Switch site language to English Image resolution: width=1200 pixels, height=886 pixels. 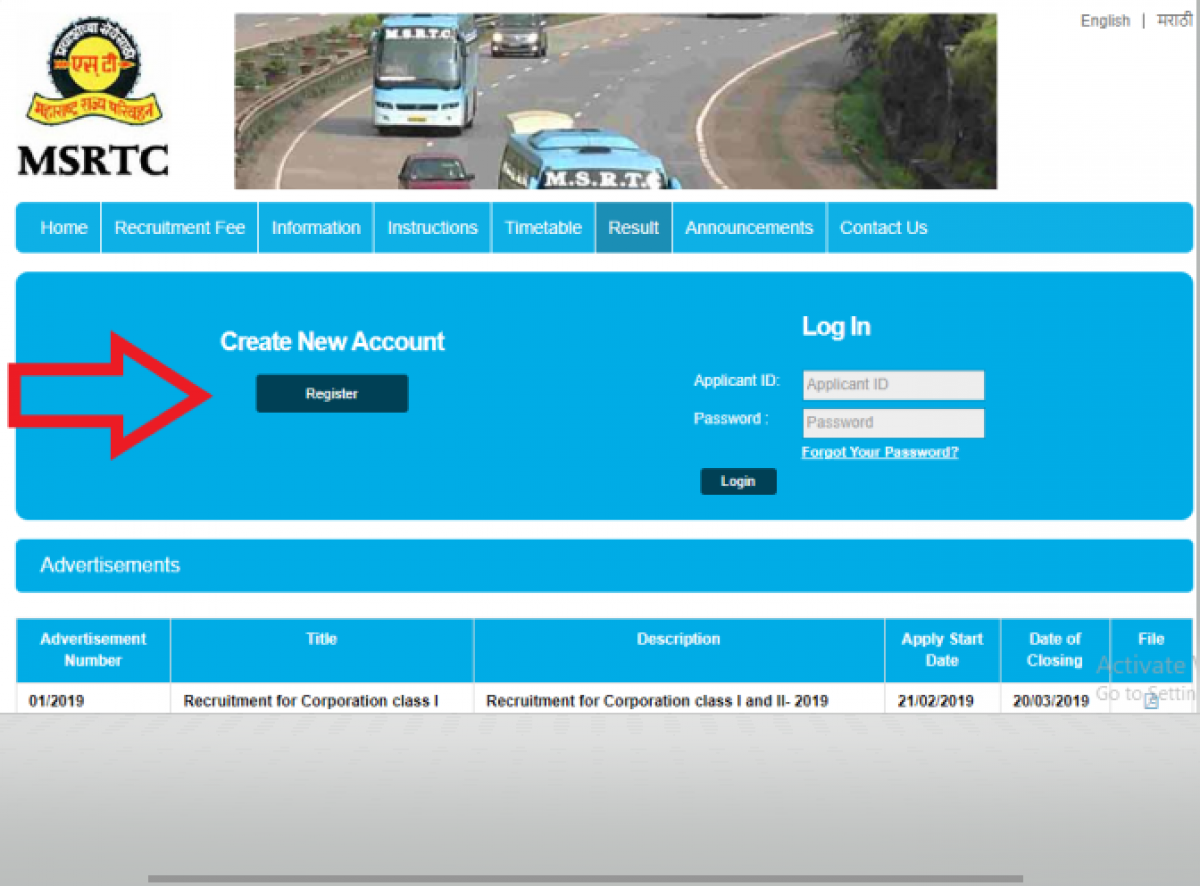pyautogui.click(x=1104, y=21)
